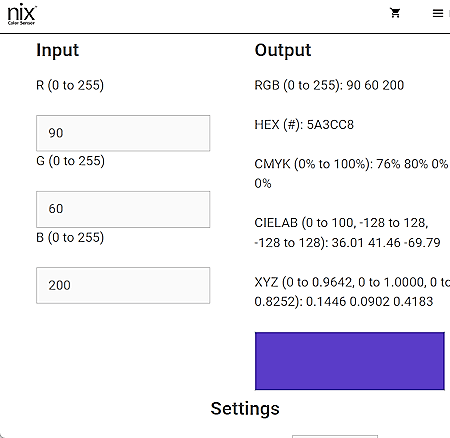Image resolution: width=450 pixels, height=438 pixels.
Task: Click the RGB output line
Action: (x=329, y=85)
